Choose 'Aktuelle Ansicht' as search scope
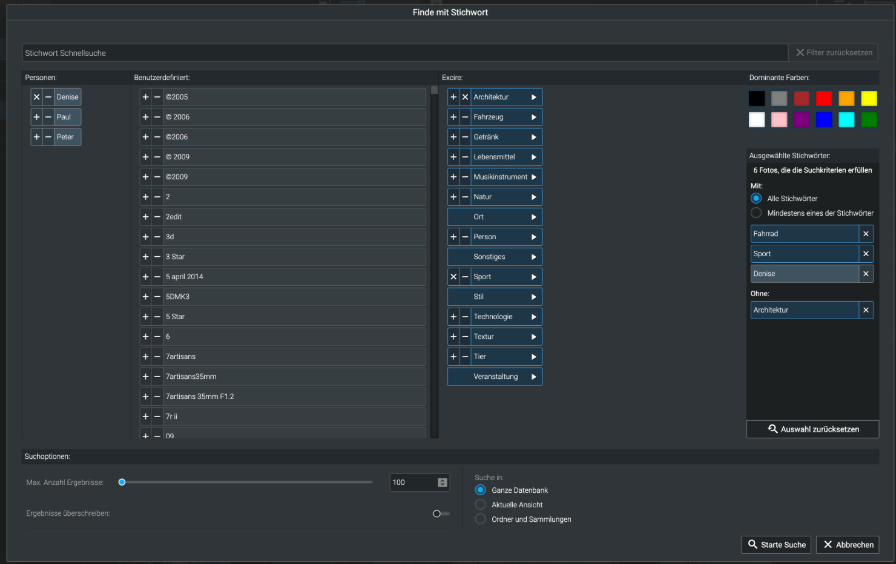Image resolution: width=896 pixels, height=564 pixels. 481,505
